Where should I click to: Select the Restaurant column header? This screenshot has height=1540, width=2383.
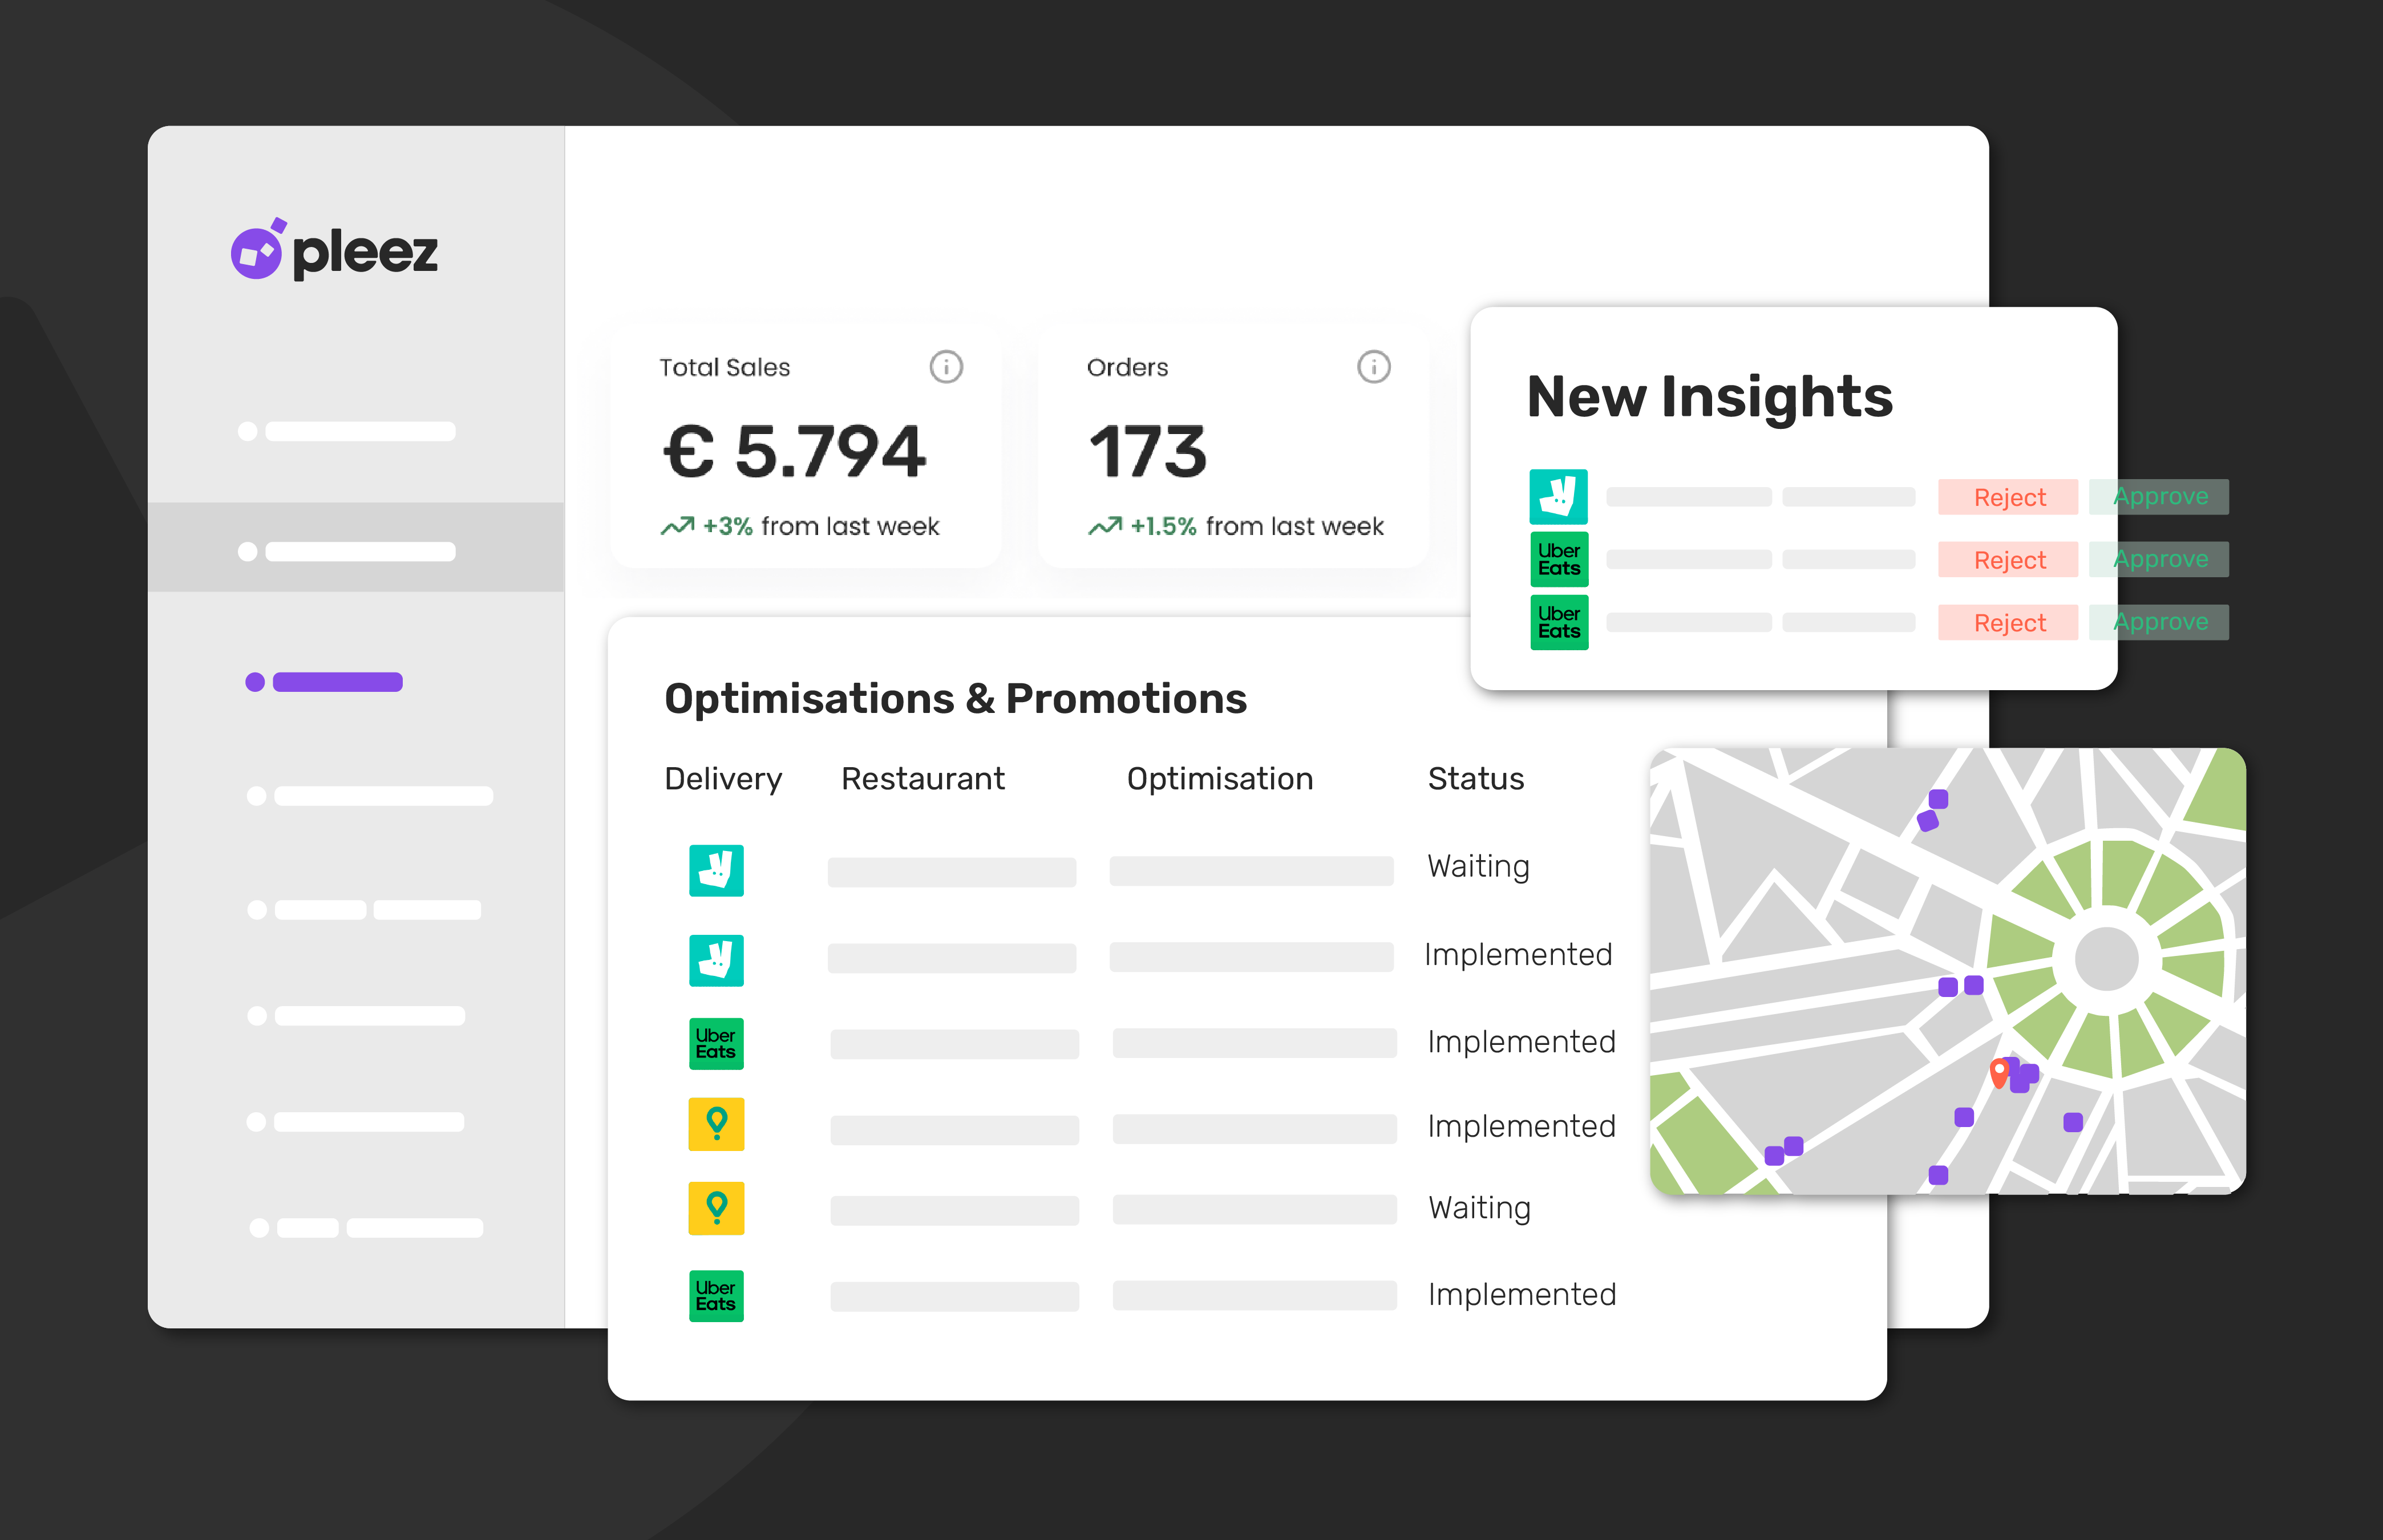point(922,779)
